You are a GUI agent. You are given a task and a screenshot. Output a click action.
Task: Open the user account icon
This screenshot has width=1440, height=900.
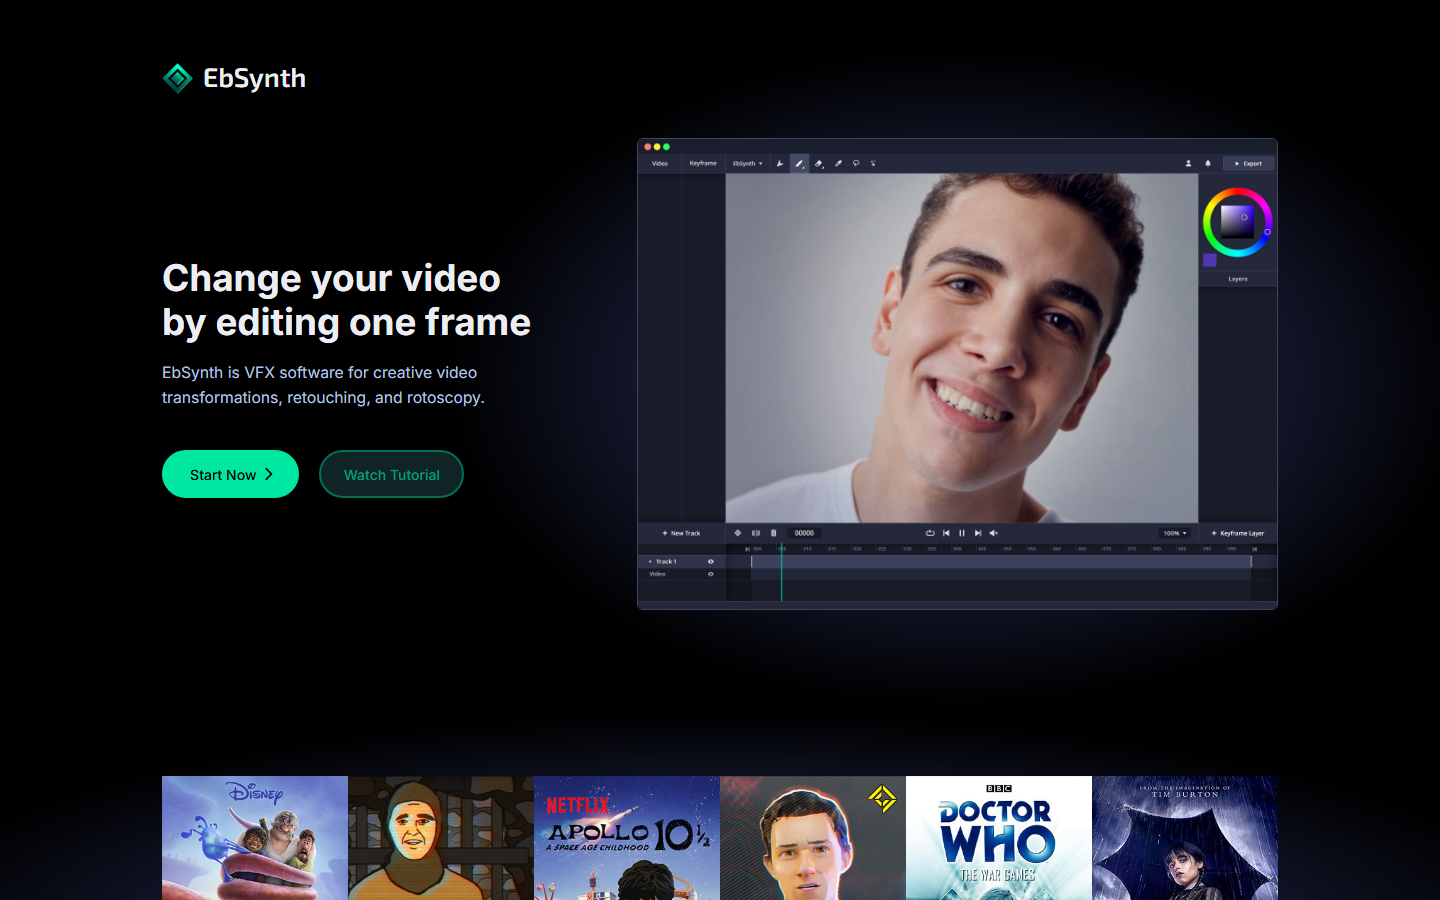[x=1188, y=163]
